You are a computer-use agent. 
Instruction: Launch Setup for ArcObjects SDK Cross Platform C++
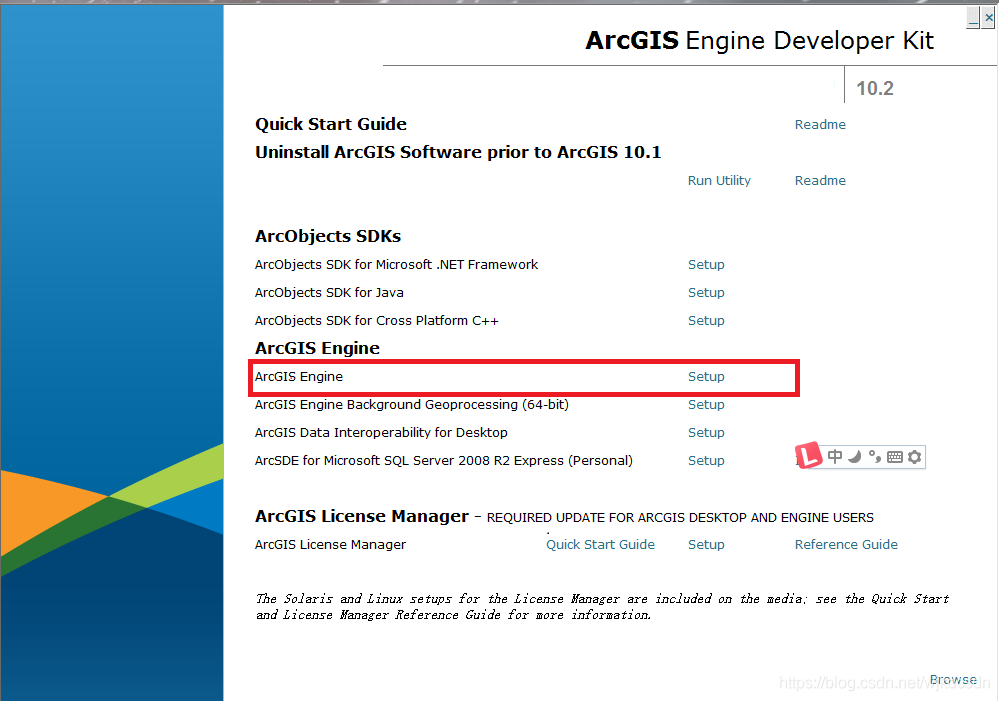pos(706,321)
